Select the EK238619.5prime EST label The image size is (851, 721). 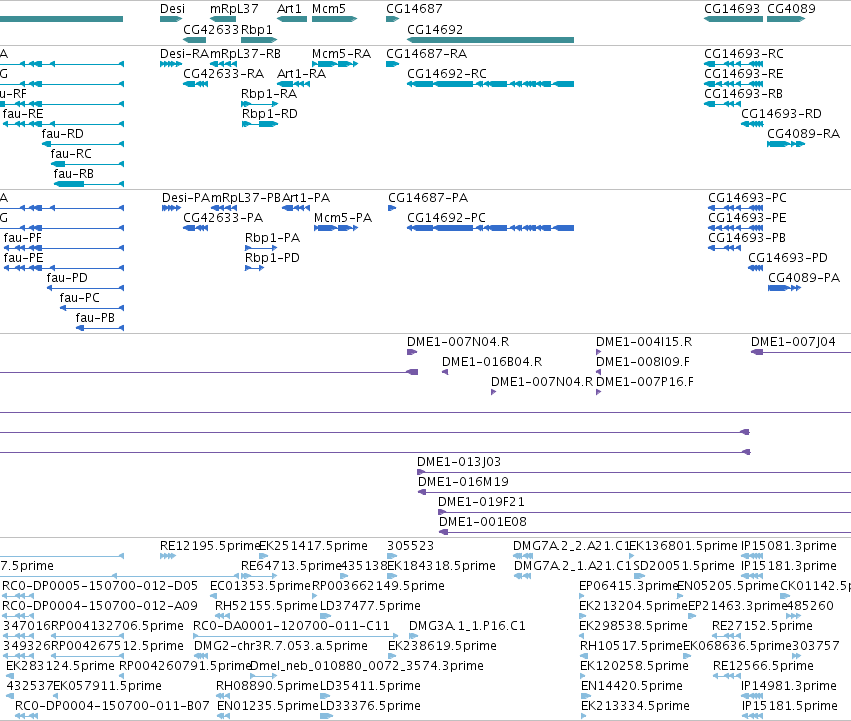click(442, 647)
